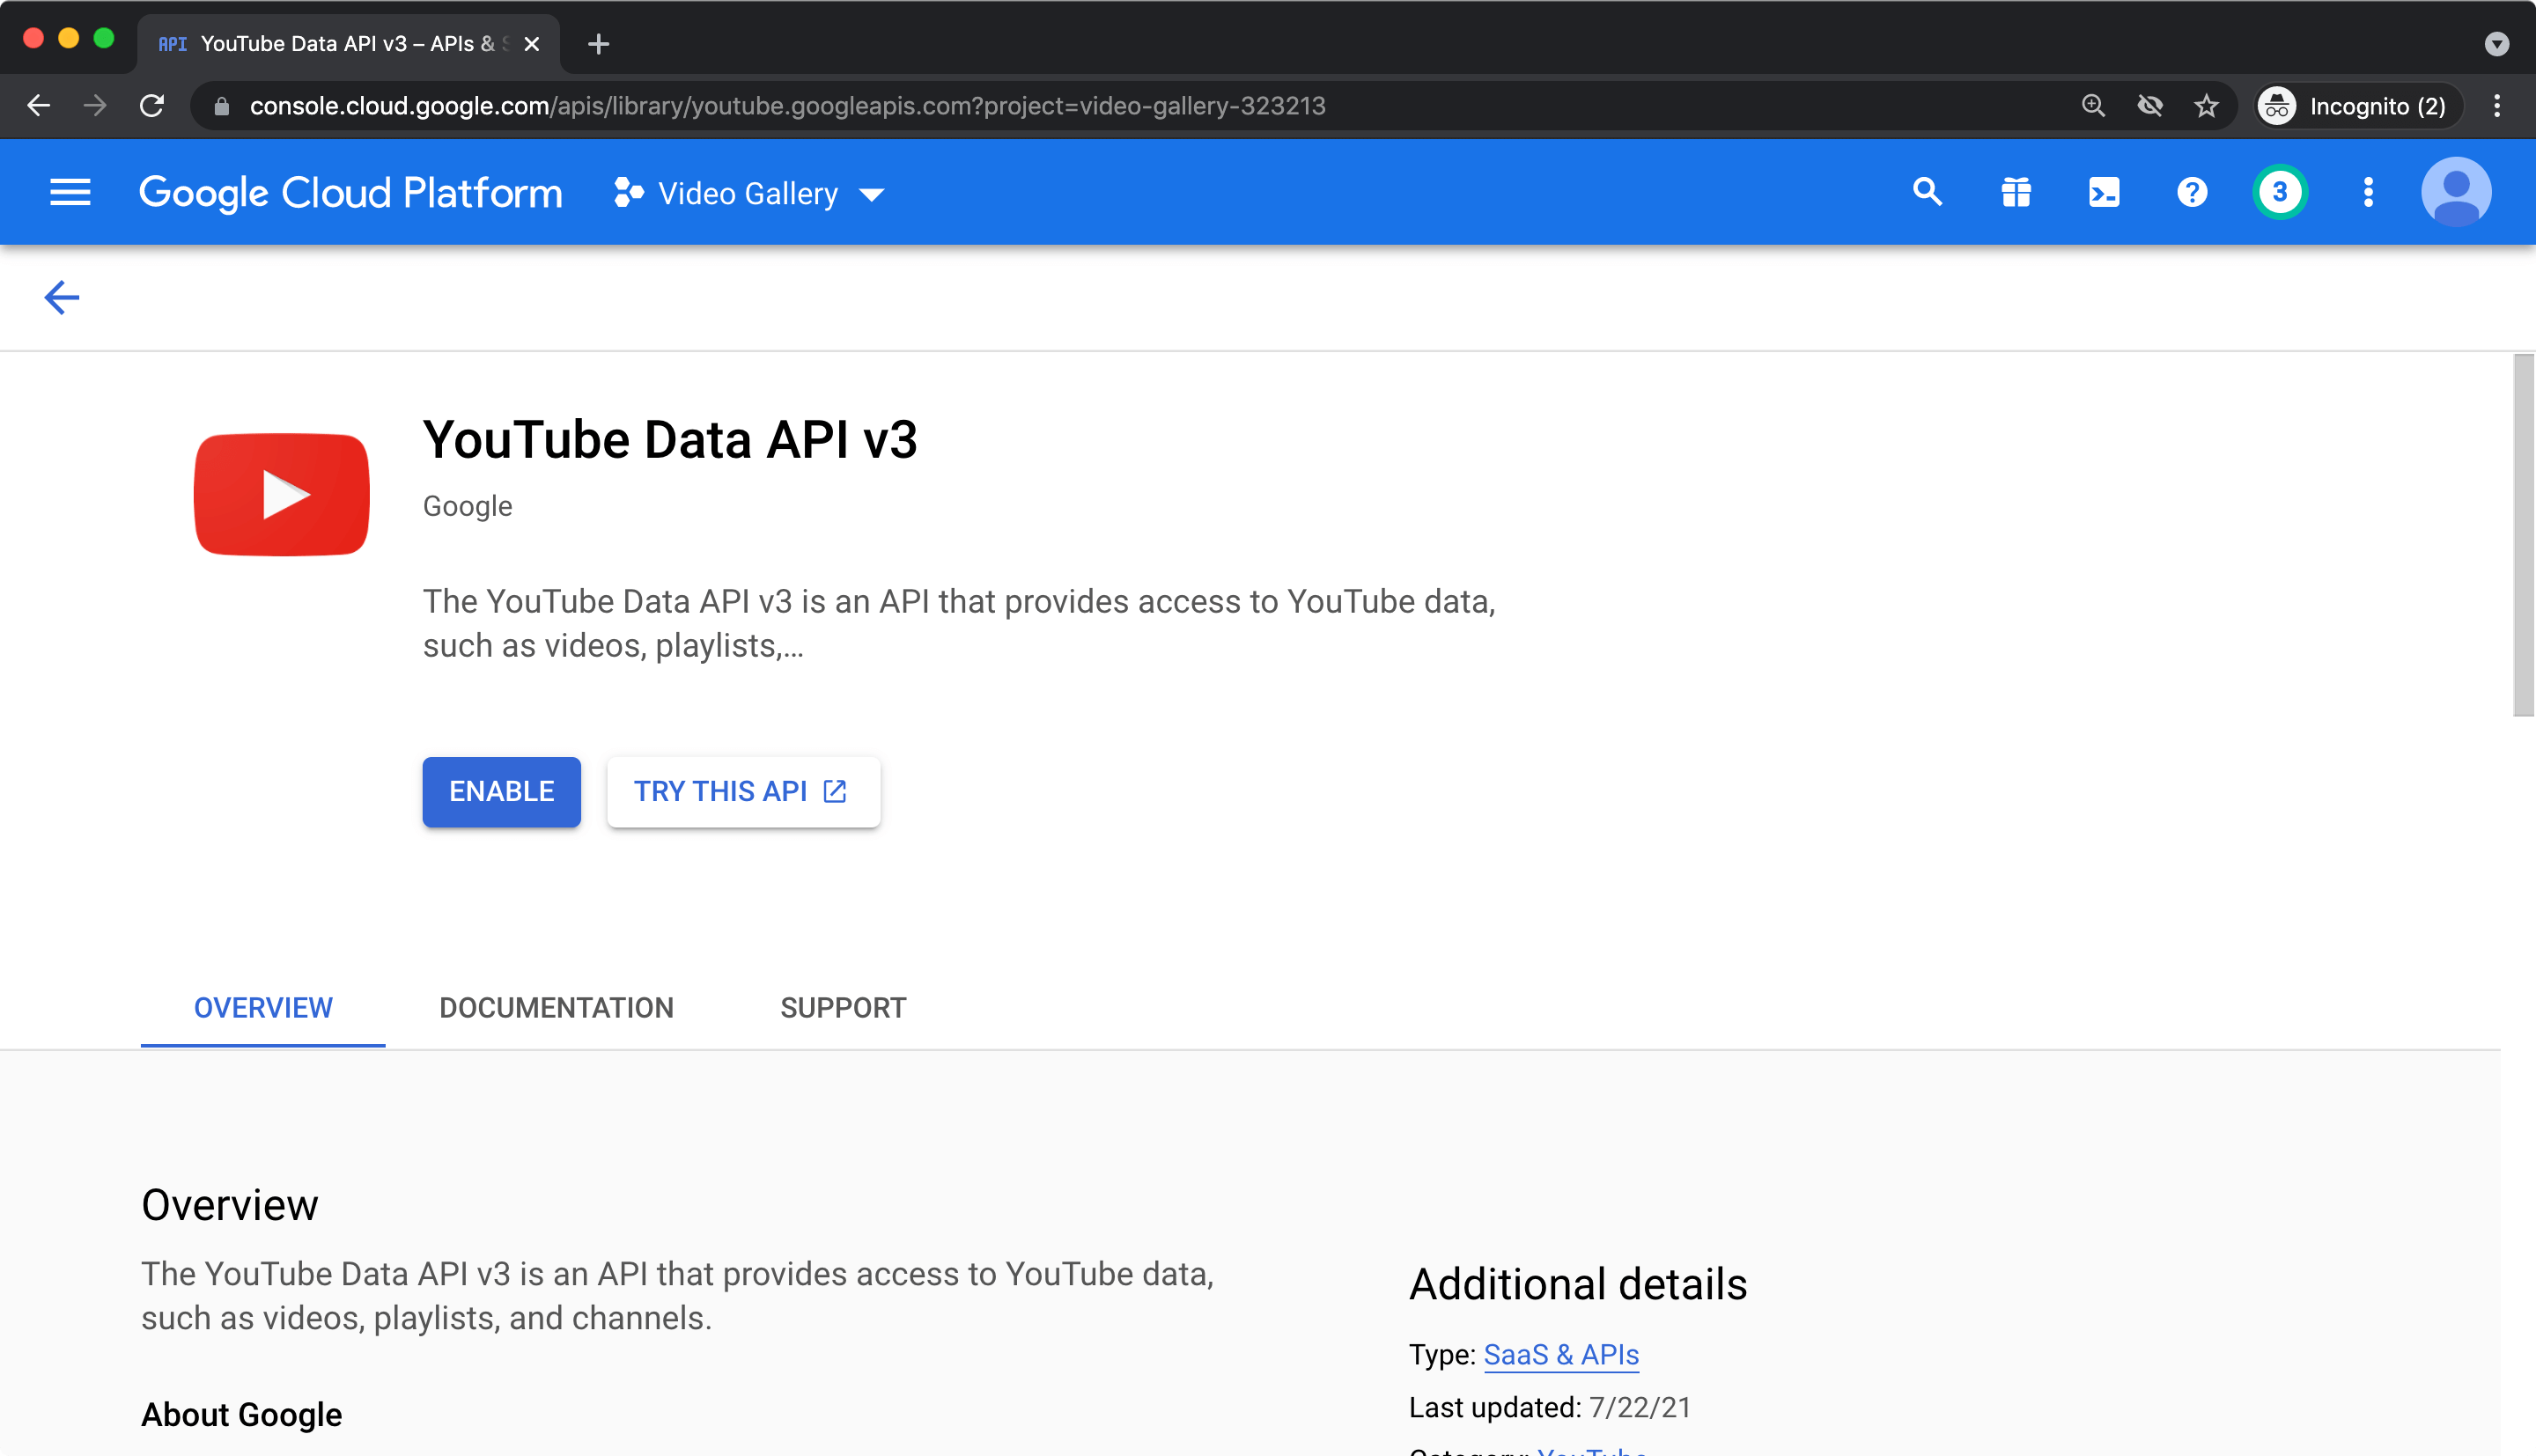The width and height of the screenshot is (2536, 1456).
Task: Switch to Documentation tab
Action: coord(556,1007)
